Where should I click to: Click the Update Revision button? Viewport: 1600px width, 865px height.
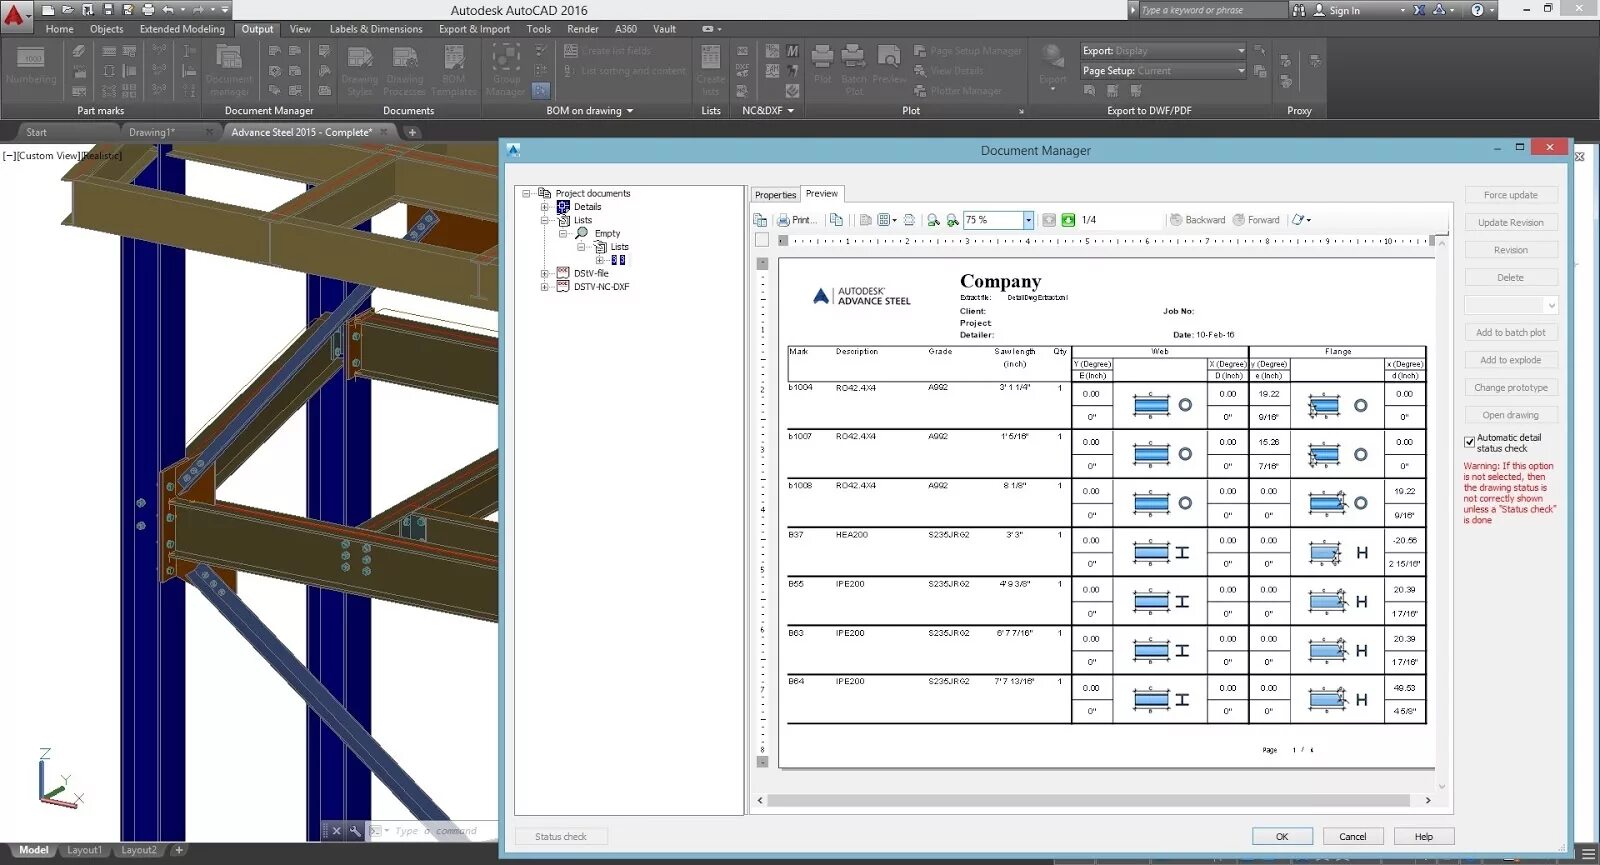click(x=1511, y=223)
